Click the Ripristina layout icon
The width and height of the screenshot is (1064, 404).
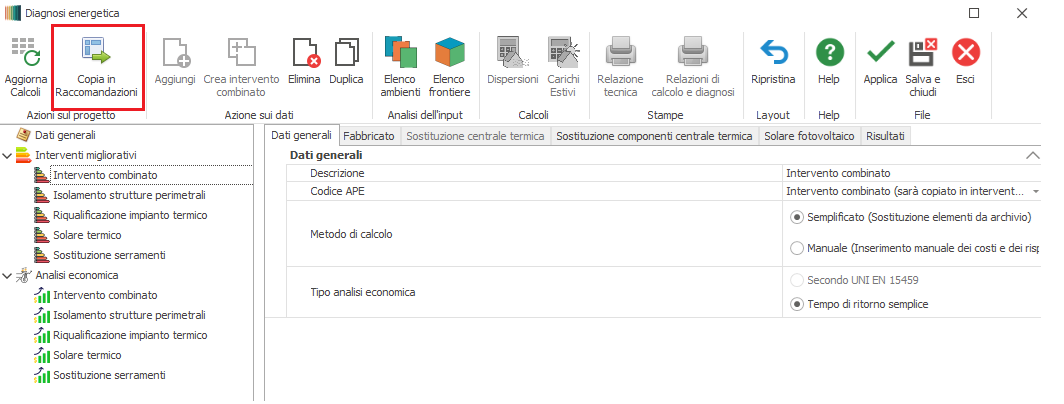(x=773, y=53)
